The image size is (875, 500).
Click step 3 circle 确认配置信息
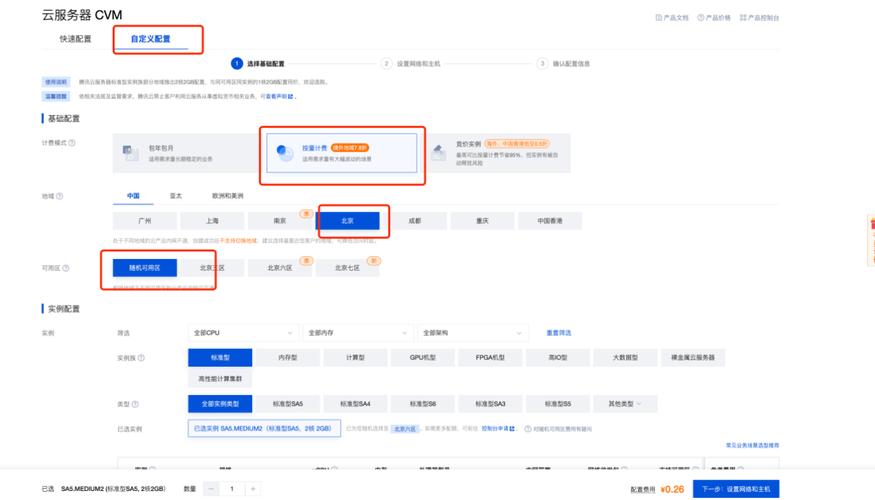(542, 64)
